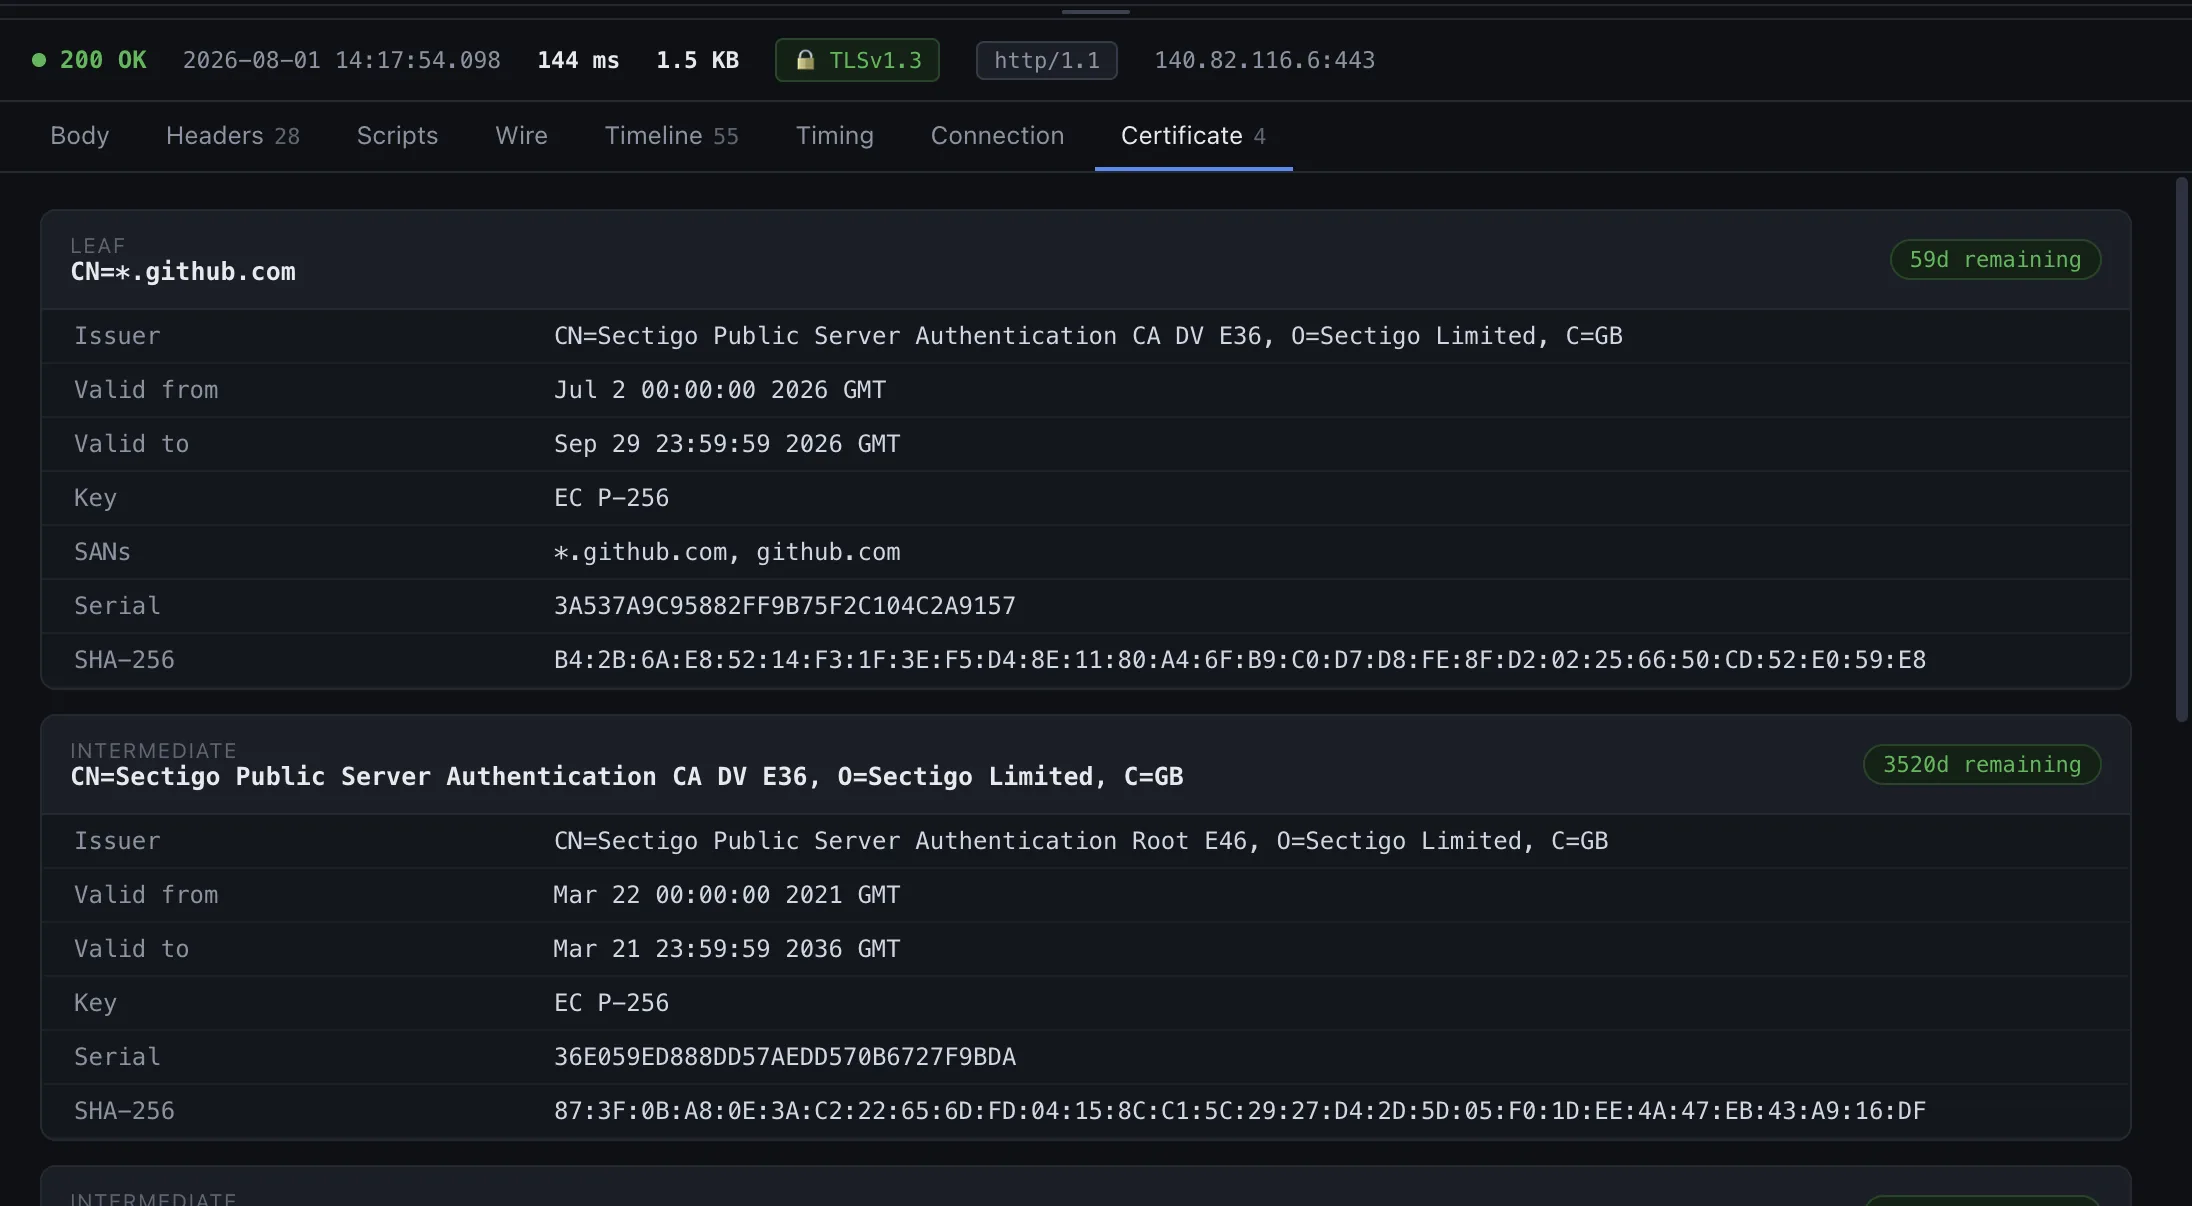The height and width of the screenshot is (1206, 2192).
Task: Click the 1.5 KB size value
Action: (697, 60)
